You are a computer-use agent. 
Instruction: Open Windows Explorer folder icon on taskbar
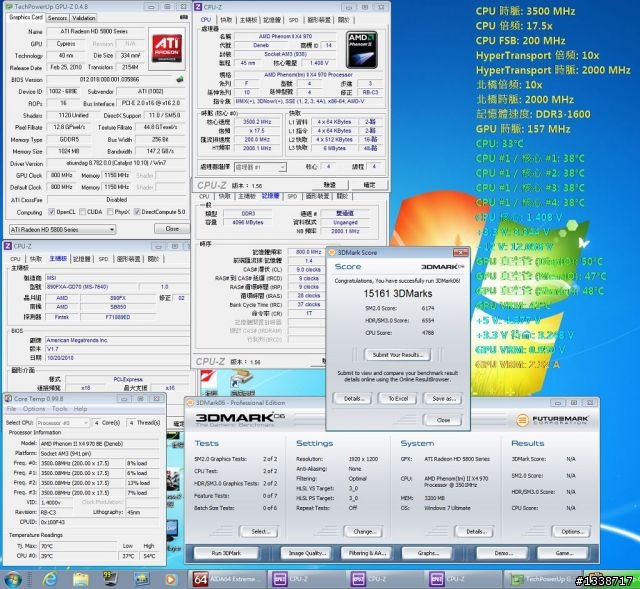80,579
